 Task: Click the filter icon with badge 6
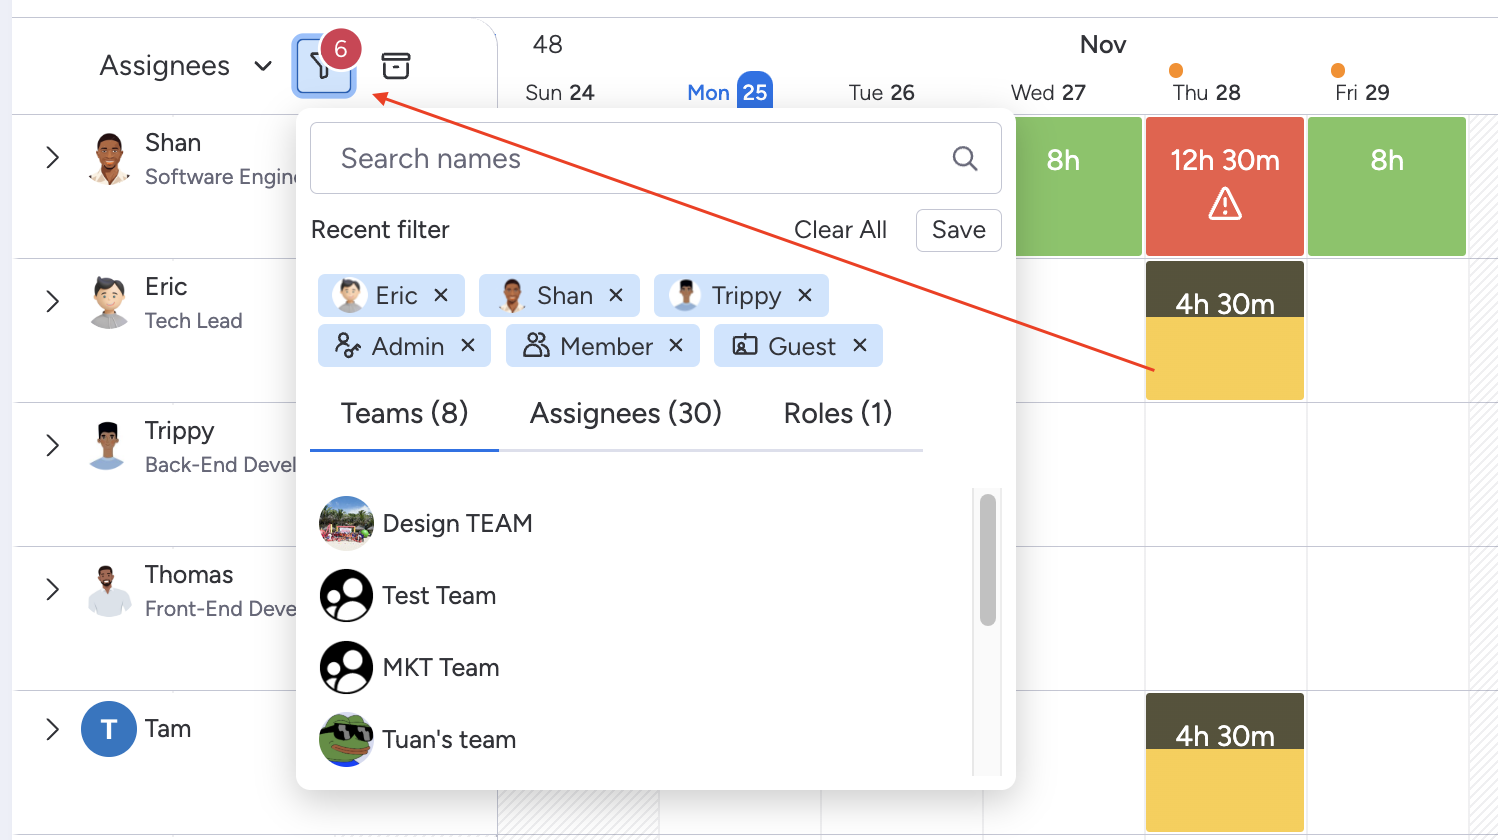coord(322,67)
